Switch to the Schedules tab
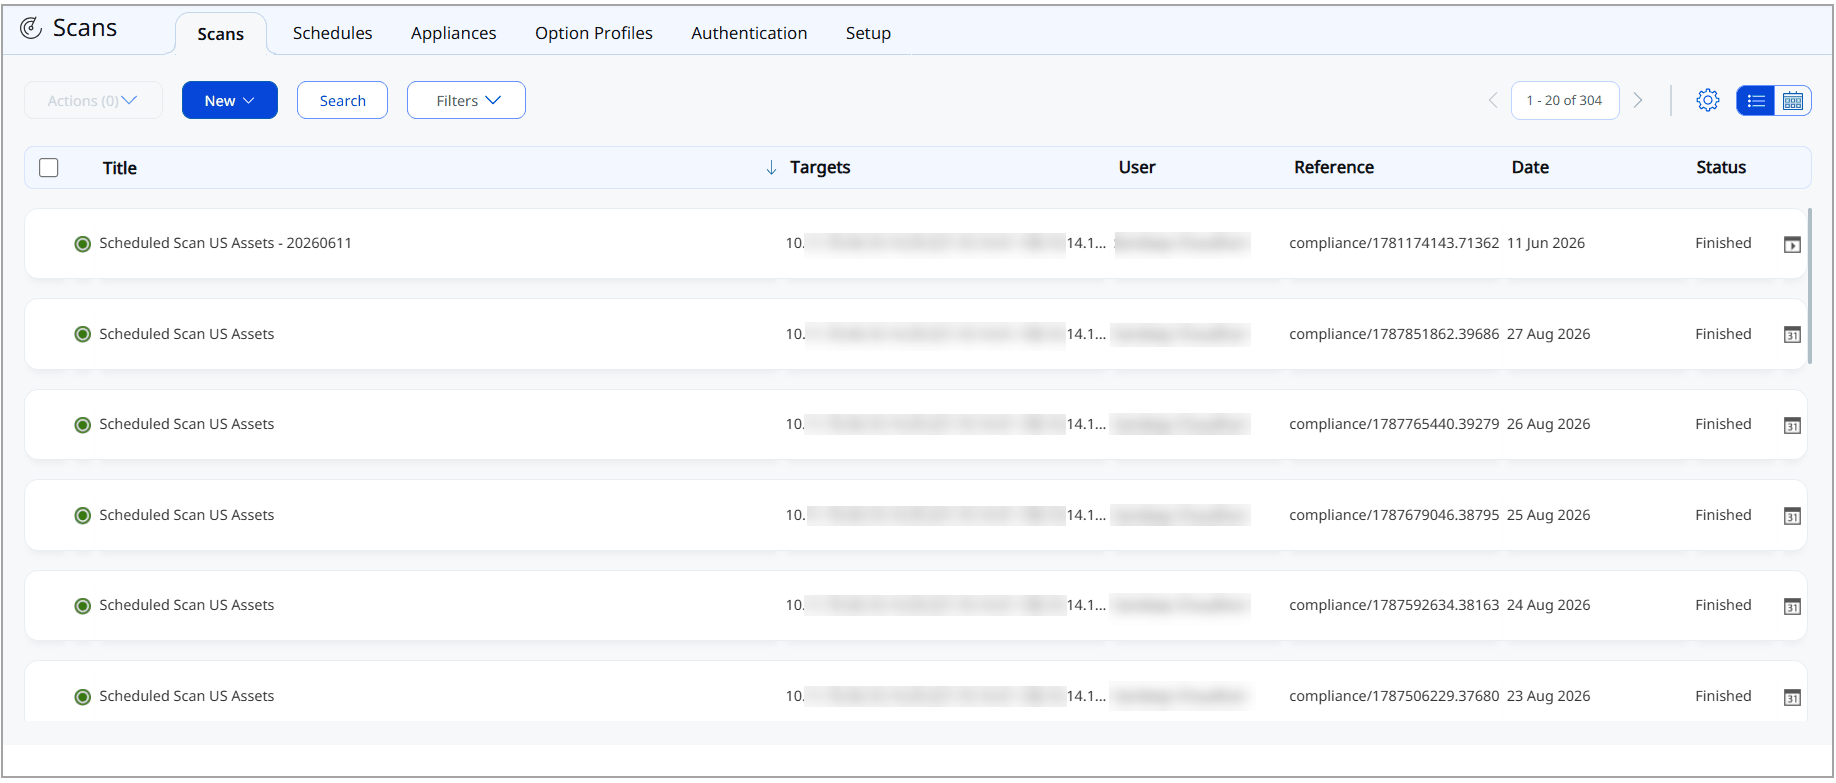1836x783 pixels. point(332,33)
